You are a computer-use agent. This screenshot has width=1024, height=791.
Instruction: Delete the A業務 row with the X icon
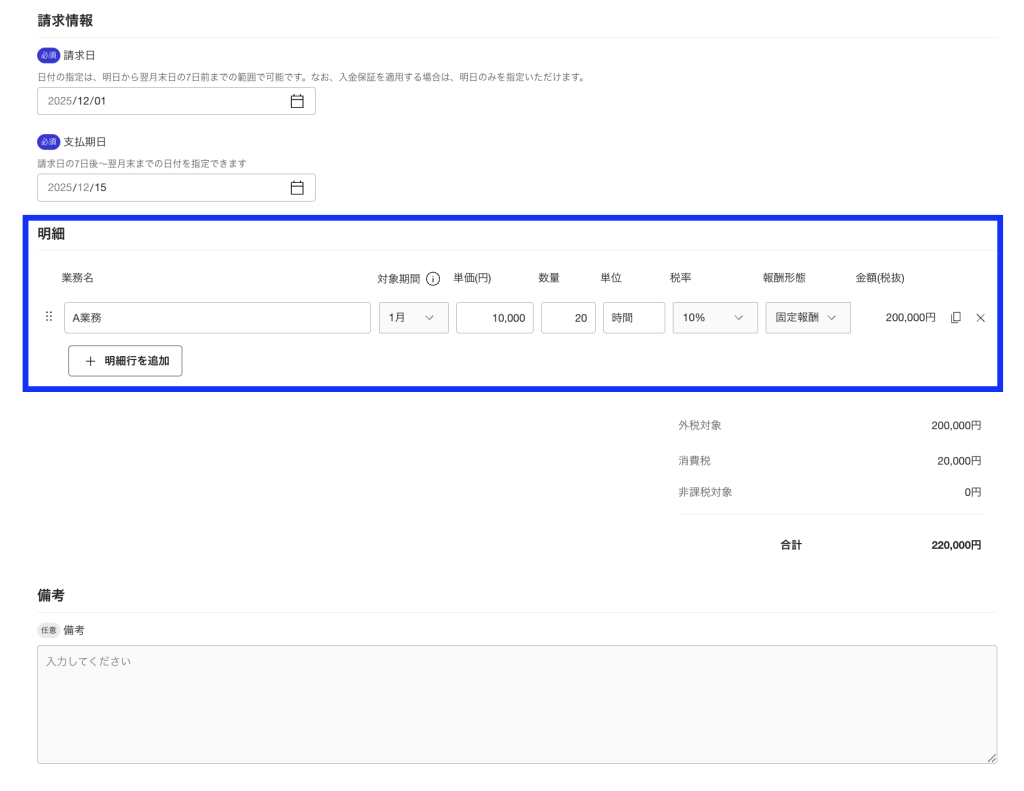(980, 318)
